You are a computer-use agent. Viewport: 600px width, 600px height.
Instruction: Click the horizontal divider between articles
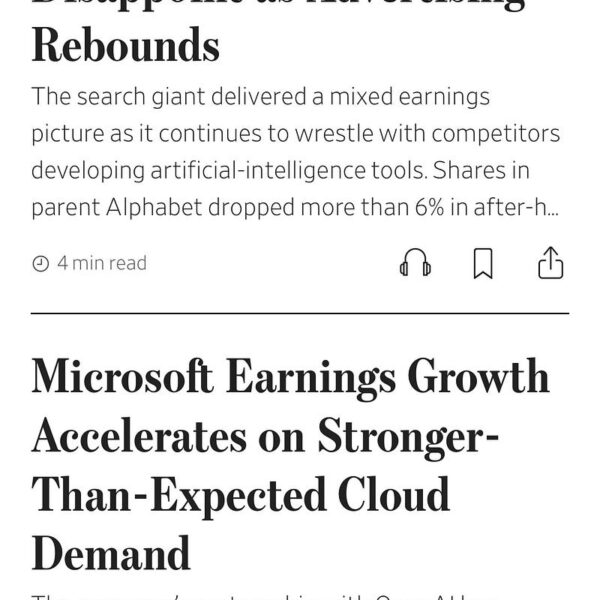300,313
